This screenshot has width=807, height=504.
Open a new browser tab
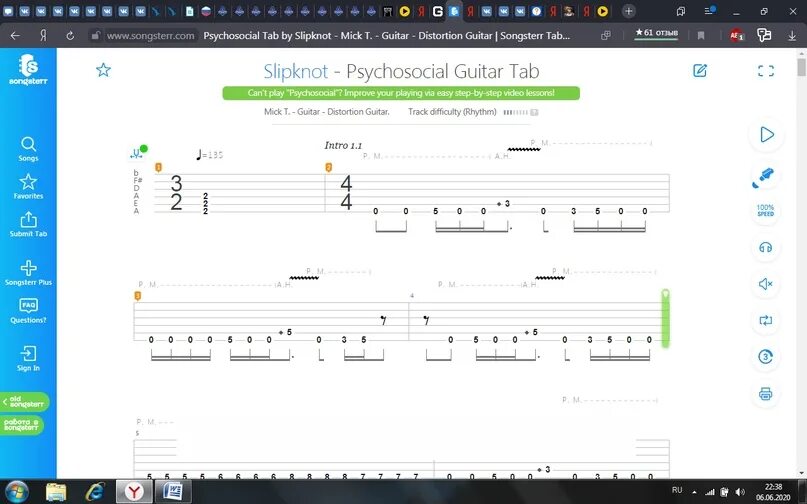[x=628, y=11]
